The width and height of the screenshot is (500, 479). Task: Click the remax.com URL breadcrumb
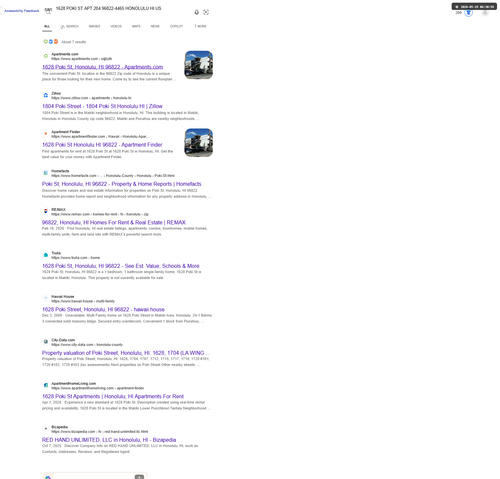coord(100,214)
